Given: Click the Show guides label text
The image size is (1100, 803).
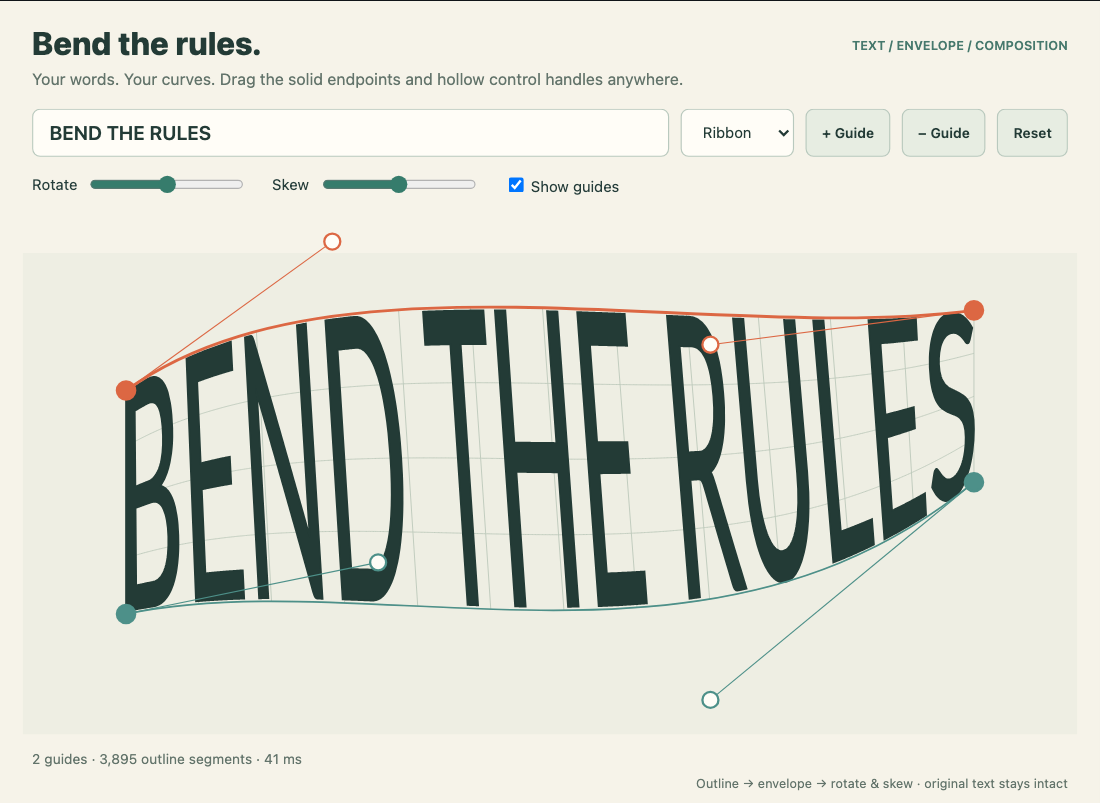Looking at the screenshot, I should pyautogui.click(x=575, y=187).
